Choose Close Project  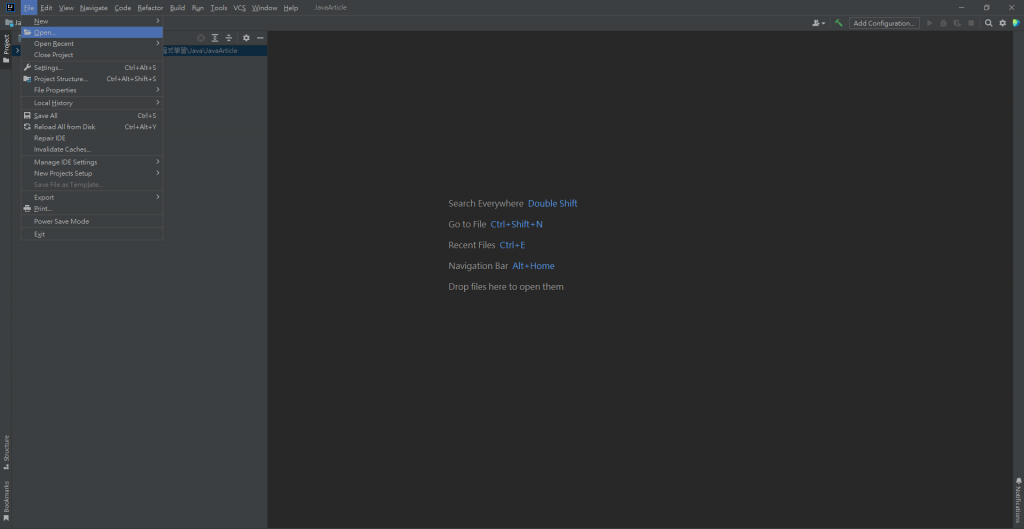pyautogui.click(x=92, y=55)
